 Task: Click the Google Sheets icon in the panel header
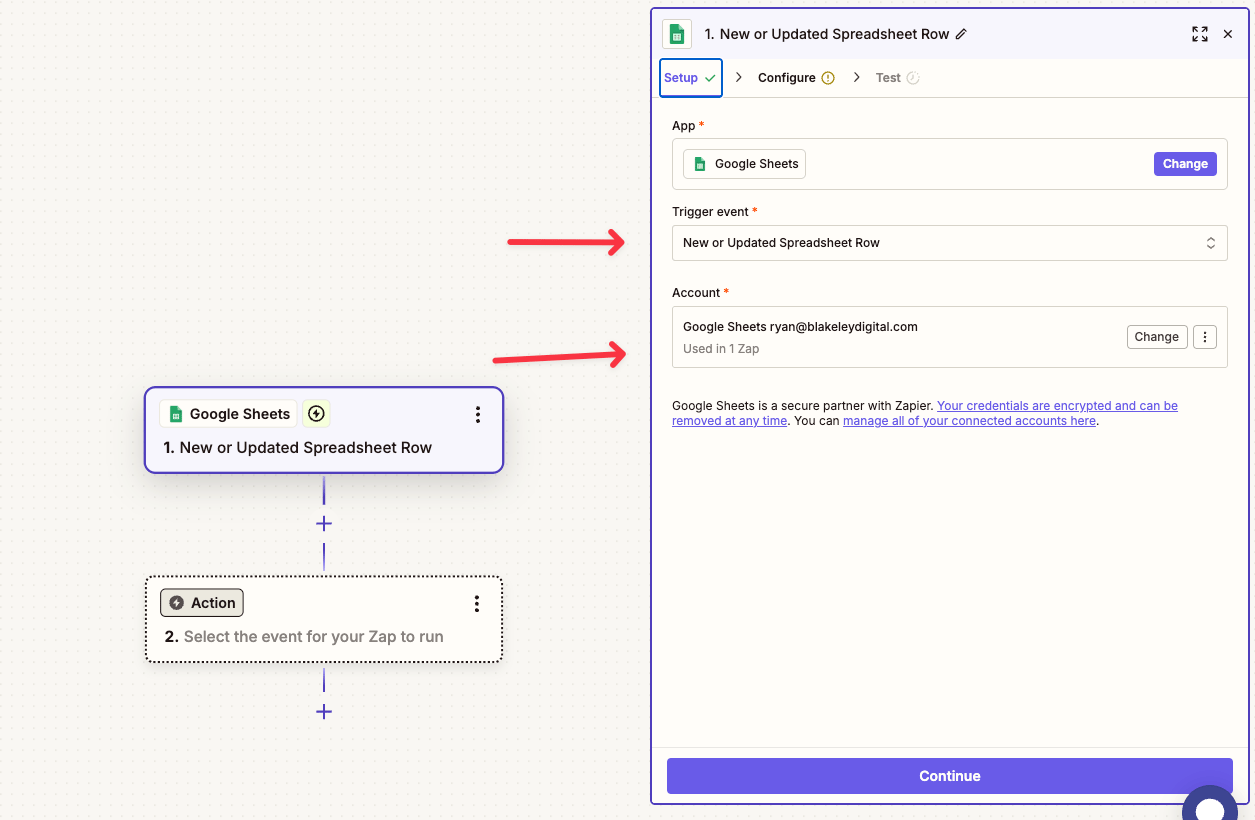(x=677, y=34)
